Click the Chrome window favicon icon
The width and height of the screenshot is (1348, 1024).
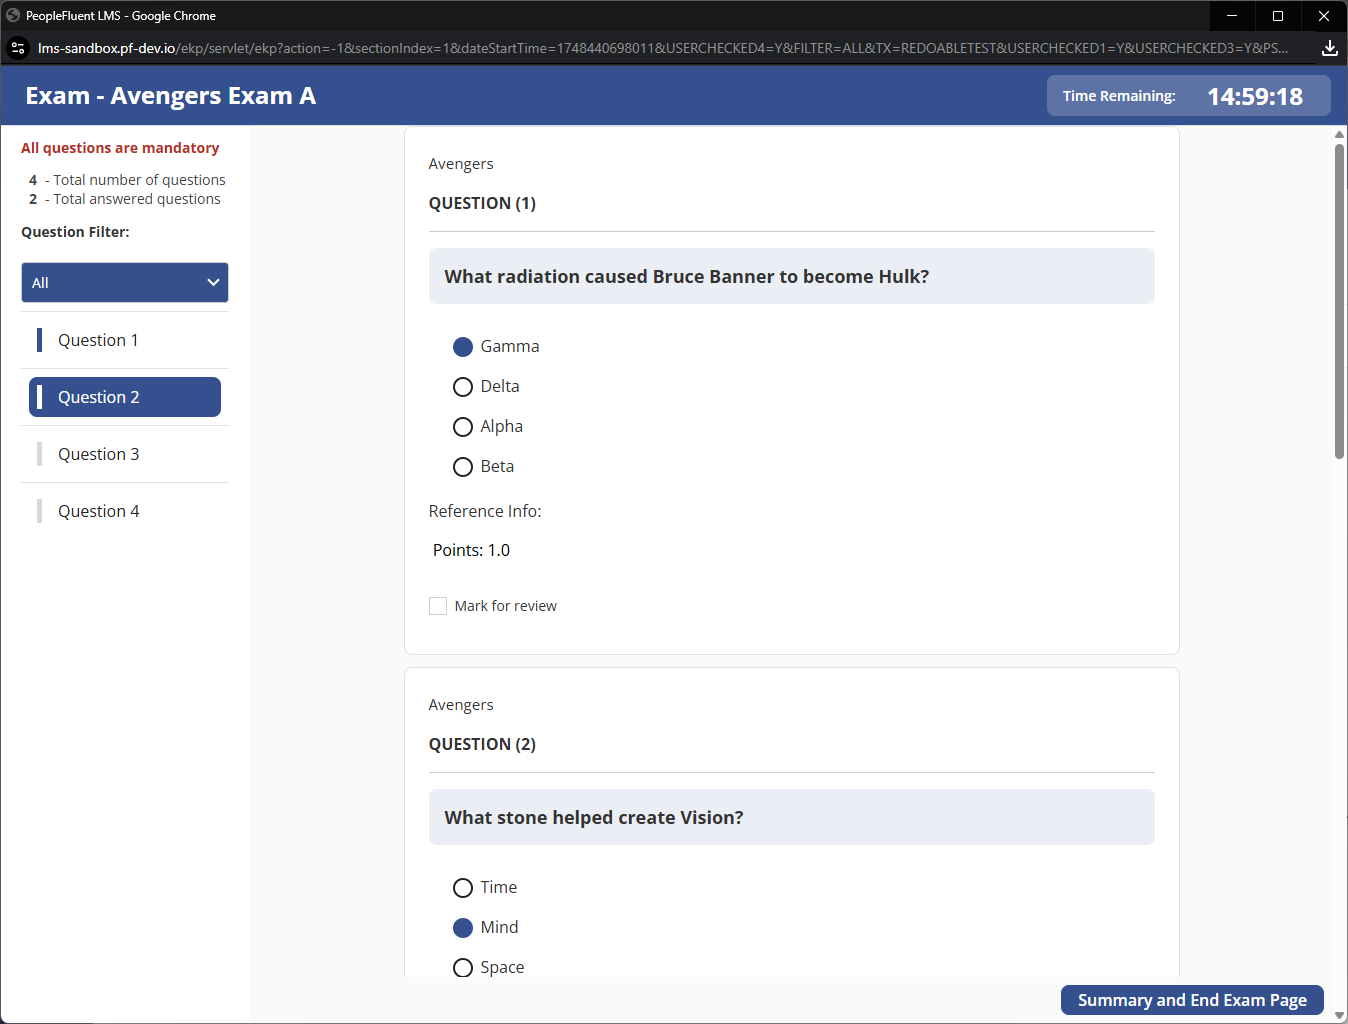coord(13,16)
